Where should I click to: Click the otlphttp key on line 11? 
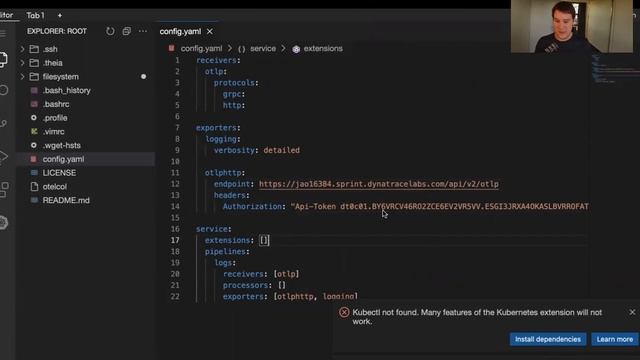[223, 173]
